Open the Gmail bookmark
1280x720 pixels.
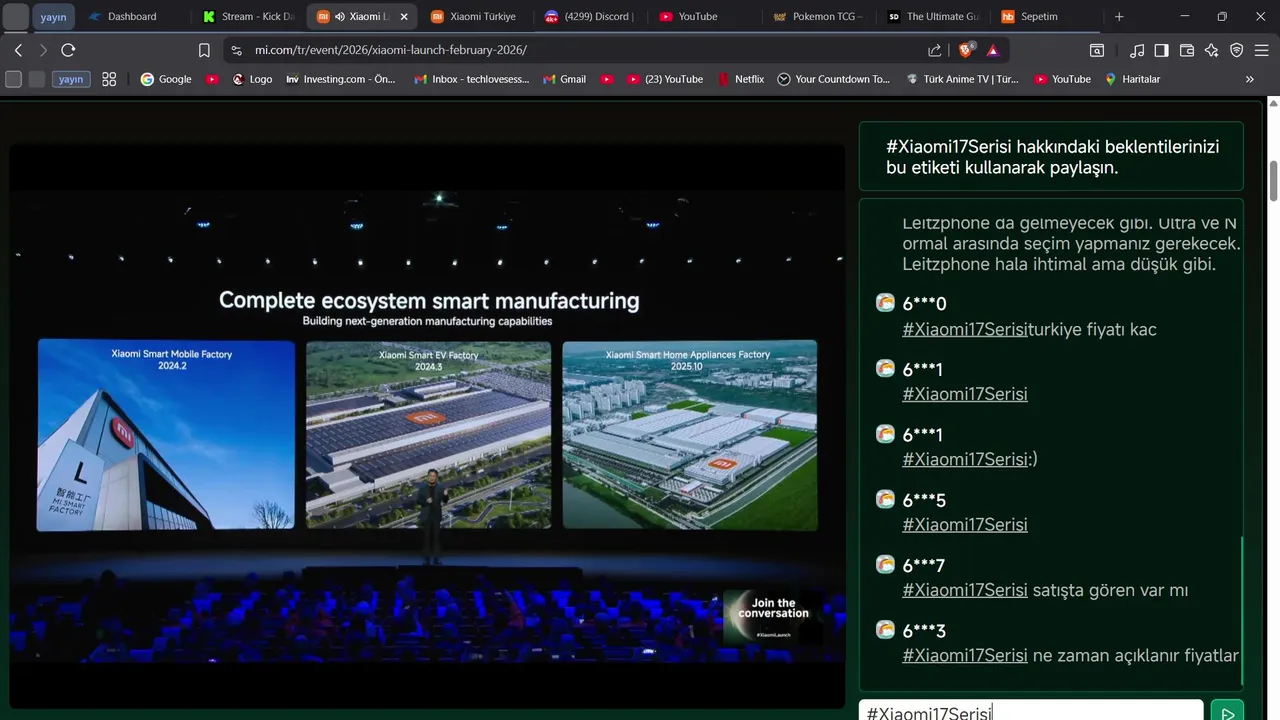point(565,79)
